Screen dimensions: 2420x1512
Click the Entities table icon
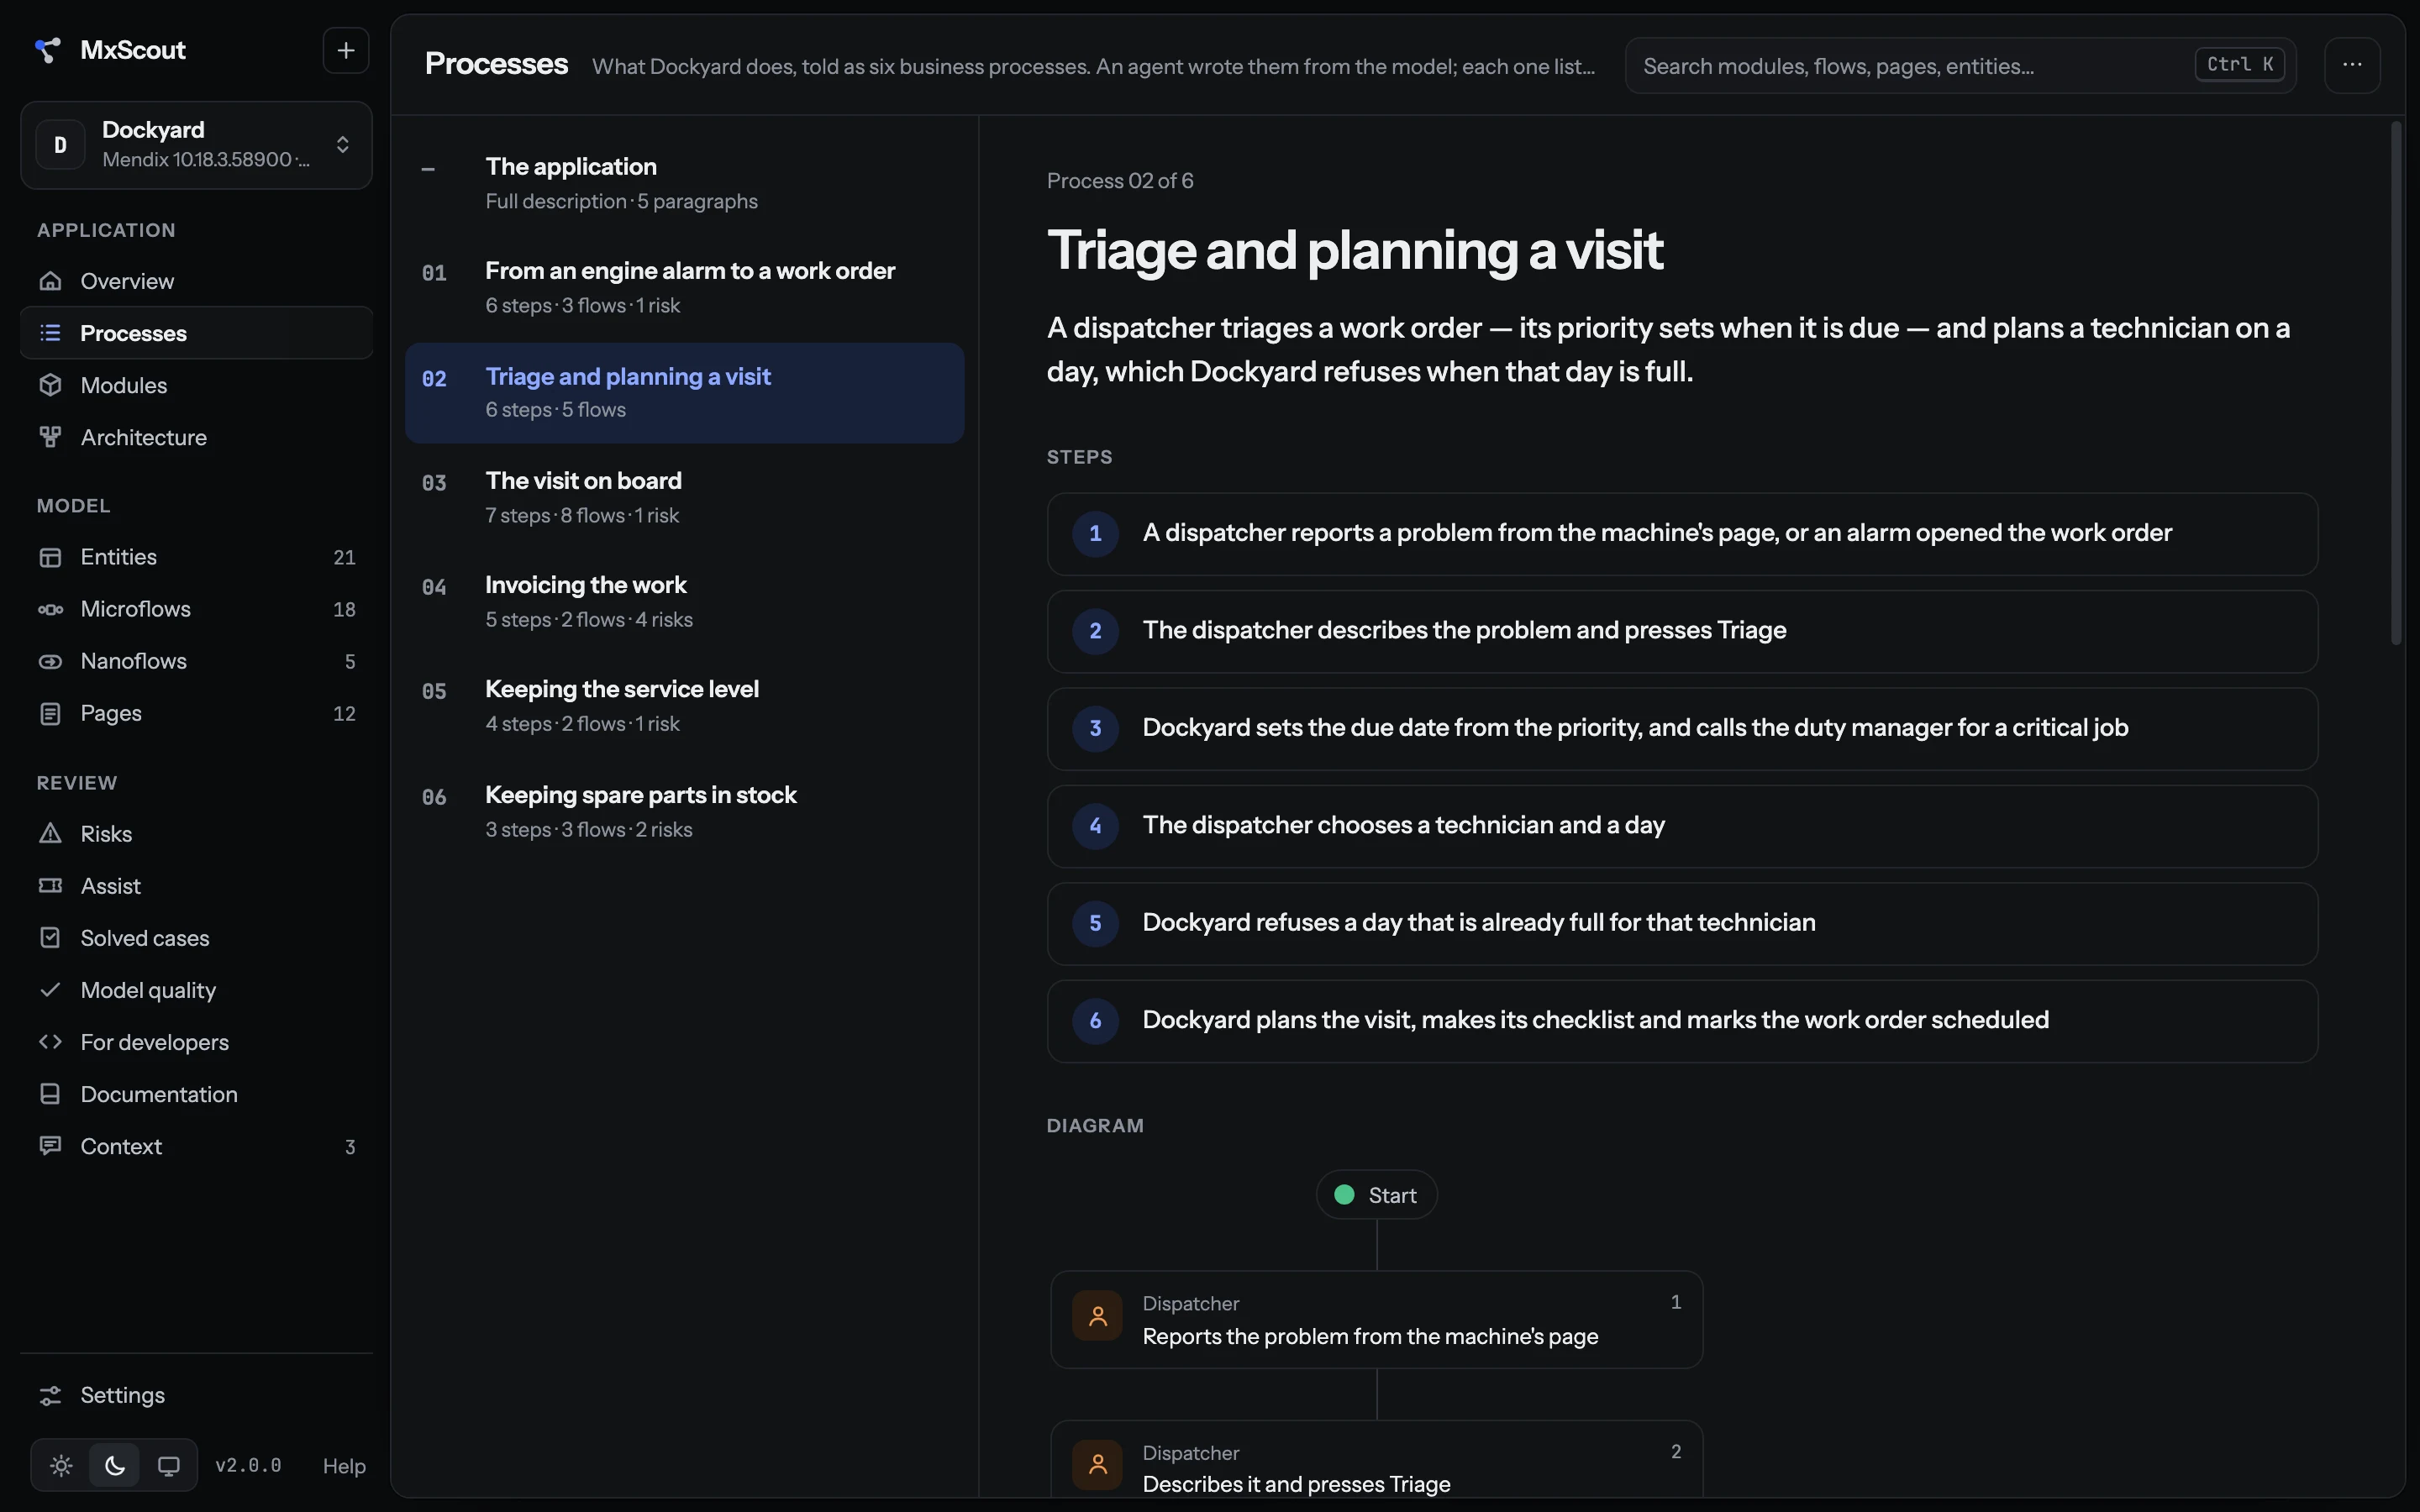[x=50, y=557]
